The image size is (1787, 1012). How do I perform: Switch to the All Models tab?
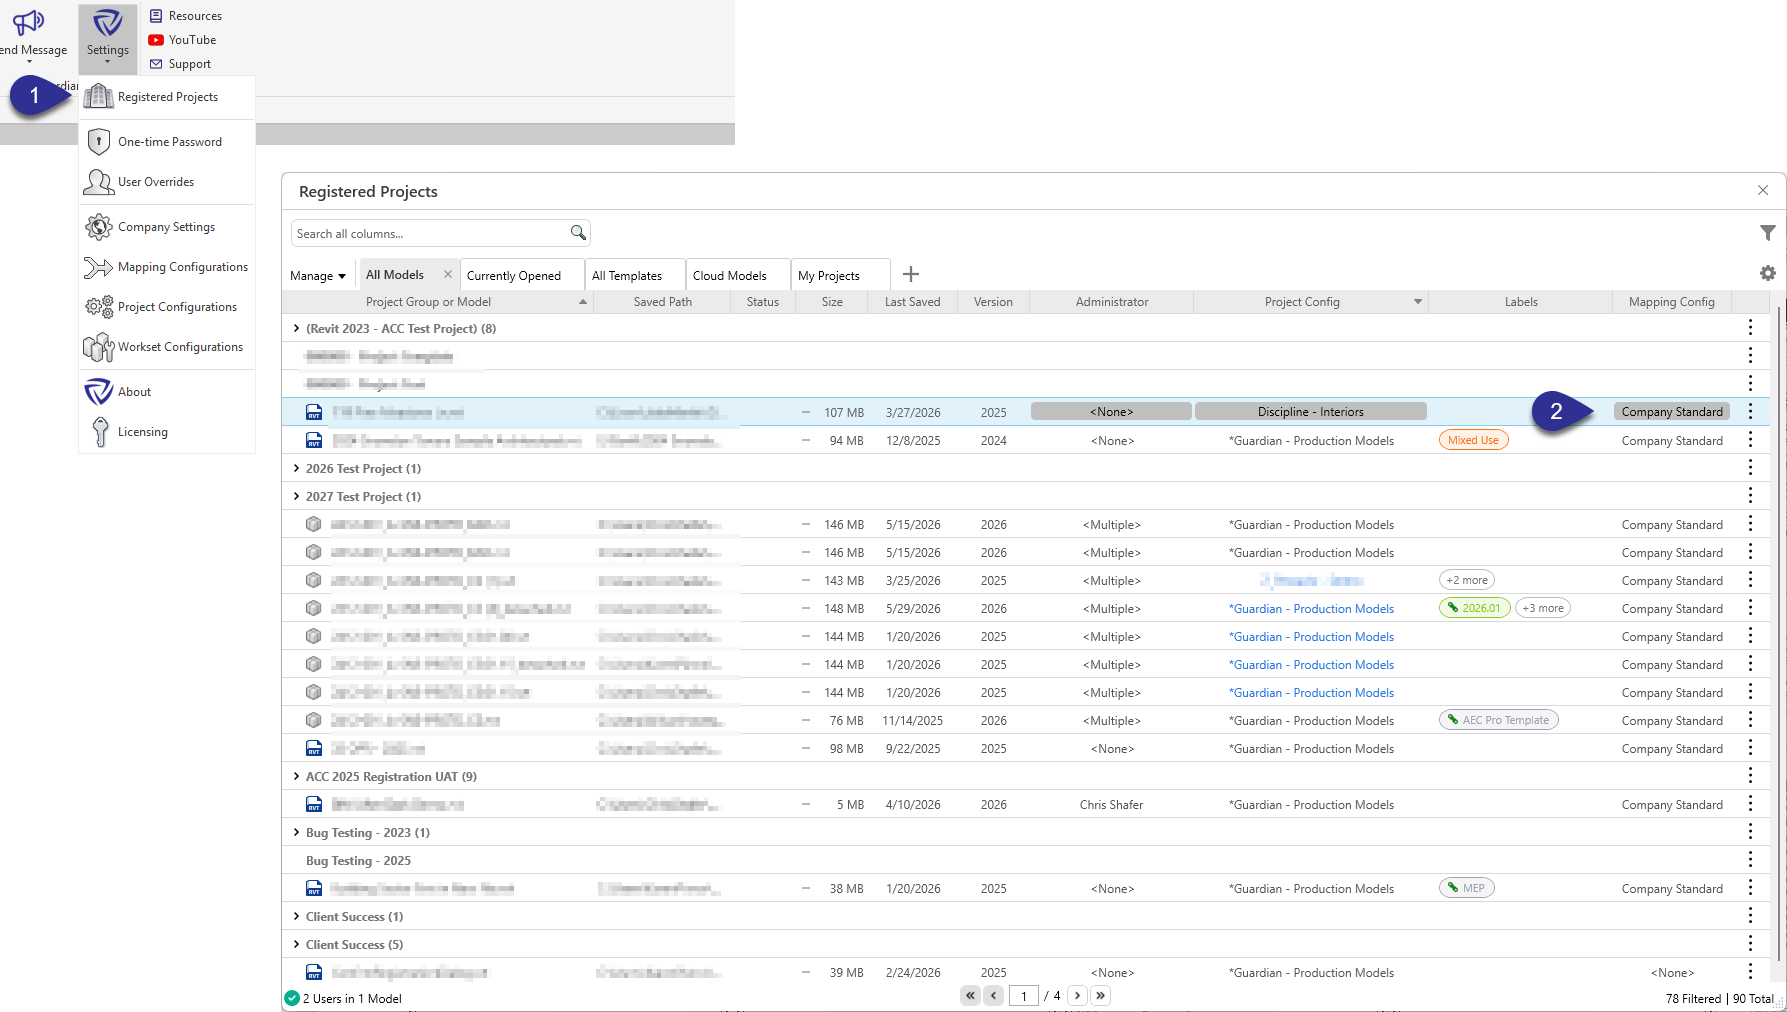395,275
